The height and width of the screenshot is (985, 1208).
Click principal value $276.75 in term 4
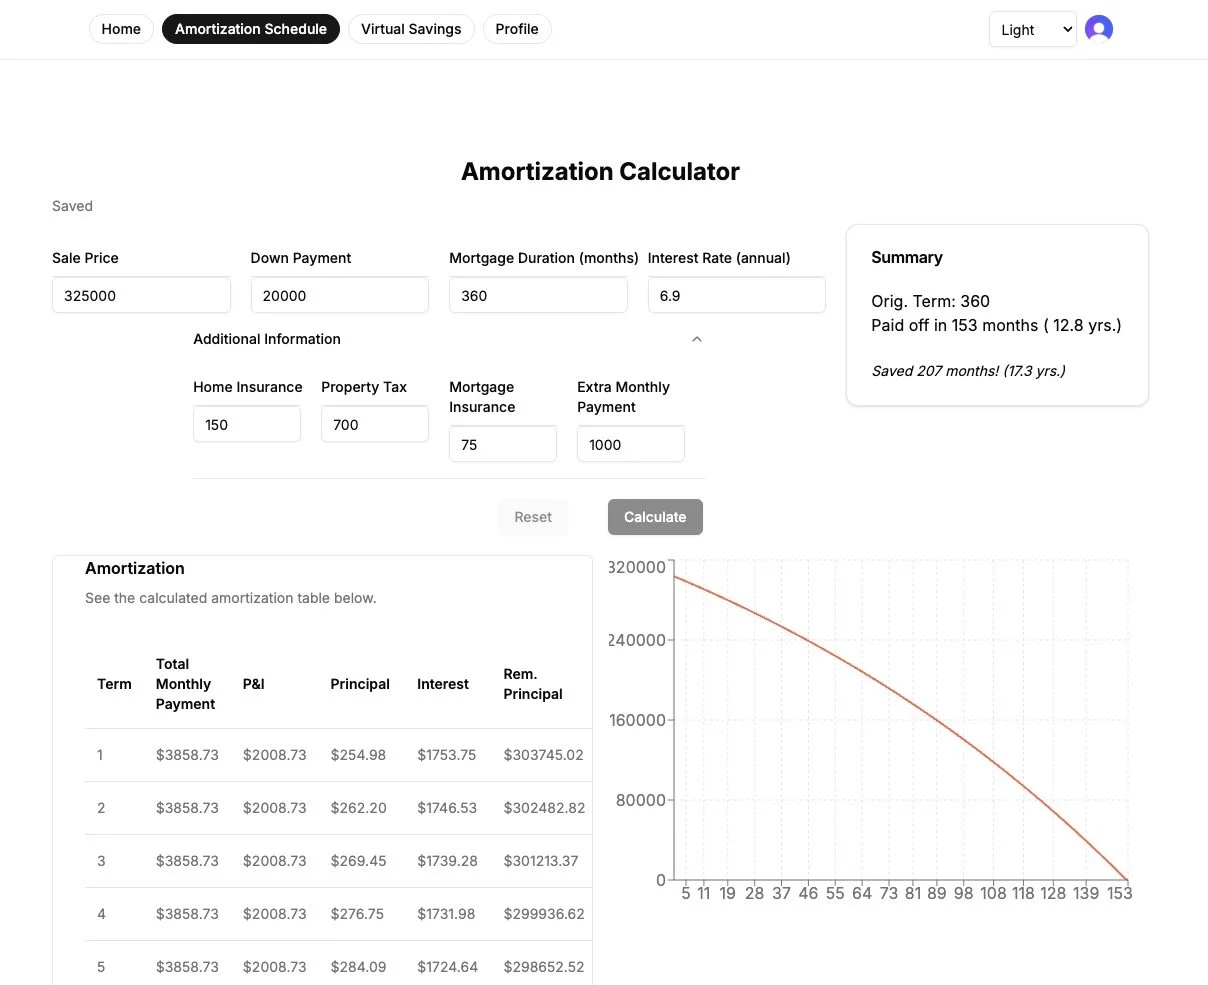[x=357, y=914]
